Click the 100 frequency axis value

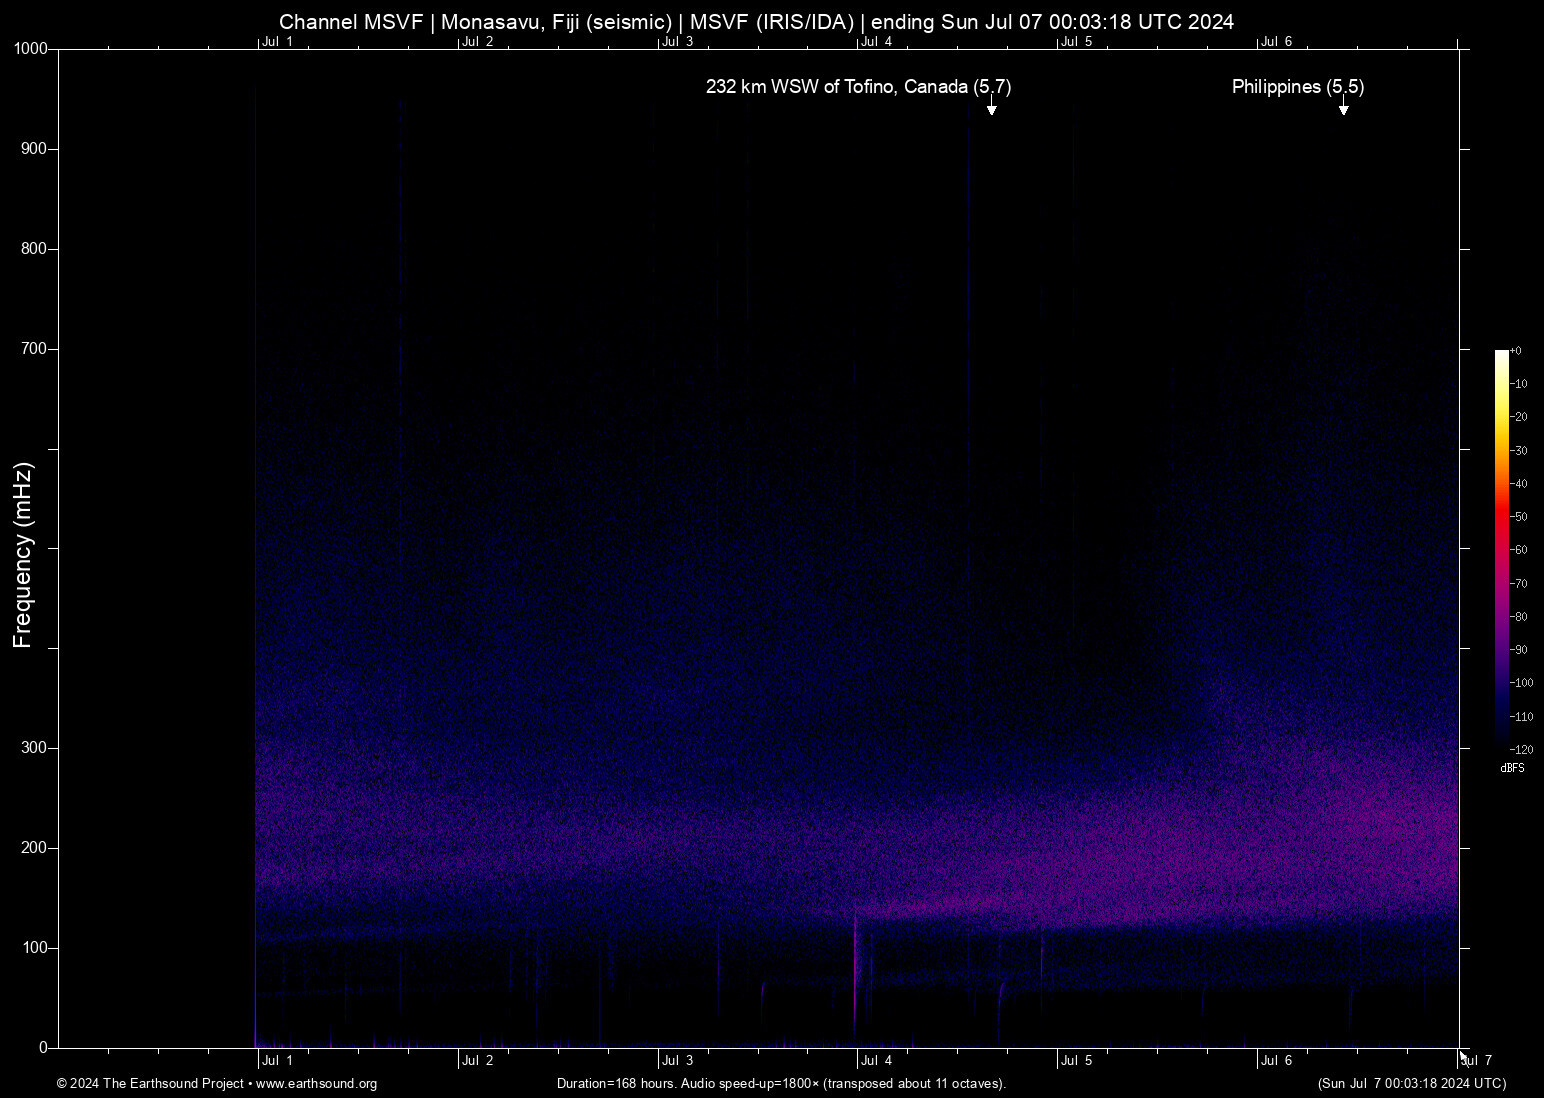click(x=35, y=948)
